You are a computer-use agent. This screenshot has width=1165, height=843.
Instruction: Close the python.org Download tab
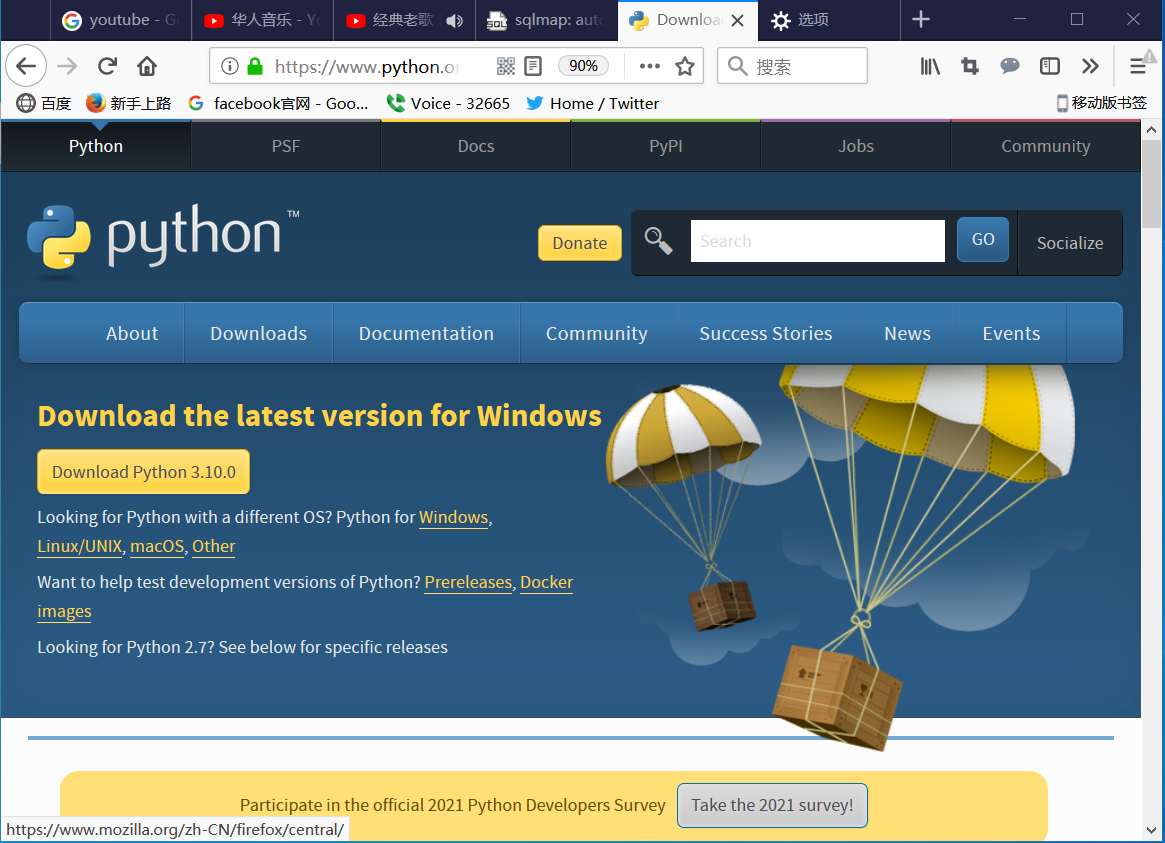737,21
